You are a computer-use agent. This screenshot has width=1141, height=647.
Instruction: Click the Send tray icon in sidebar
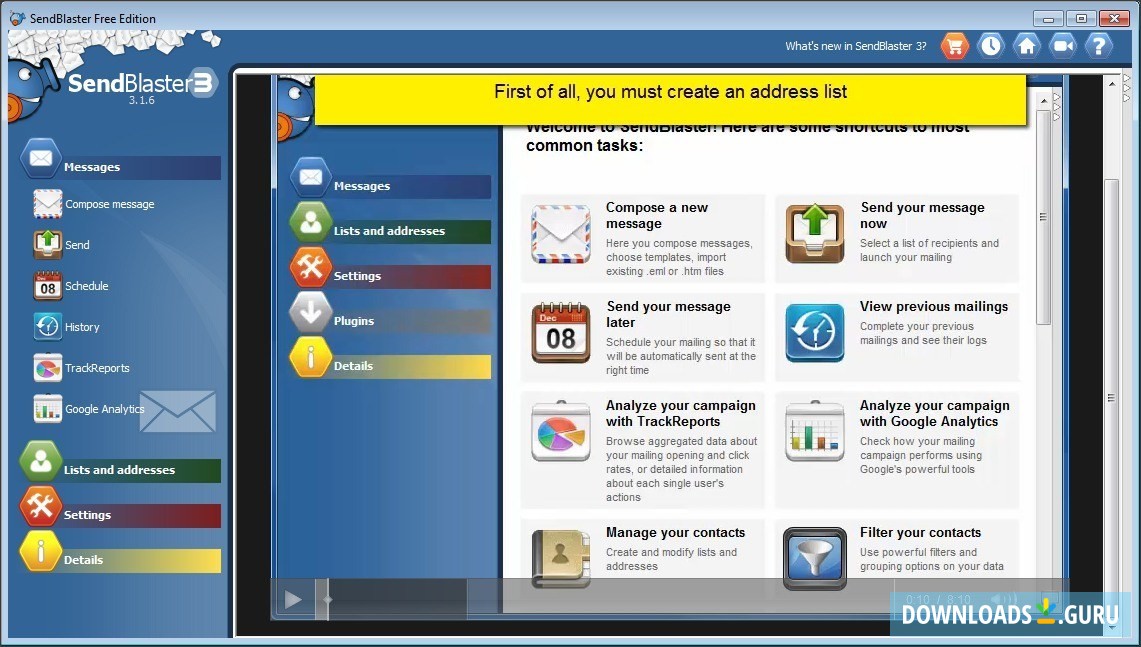pos(47,245)
